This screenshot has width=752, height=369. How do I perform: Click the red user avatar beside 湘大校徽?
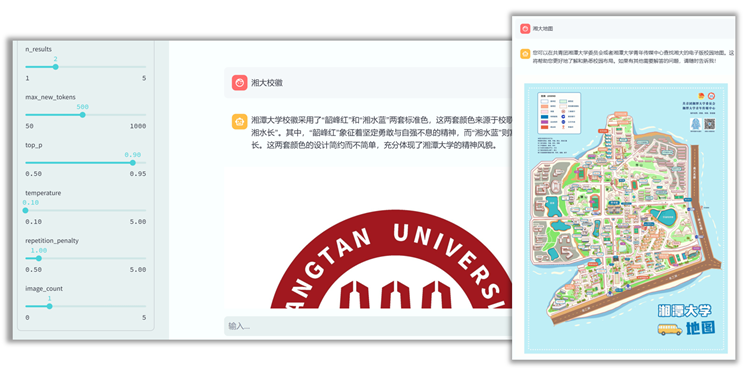pos(239,83)
